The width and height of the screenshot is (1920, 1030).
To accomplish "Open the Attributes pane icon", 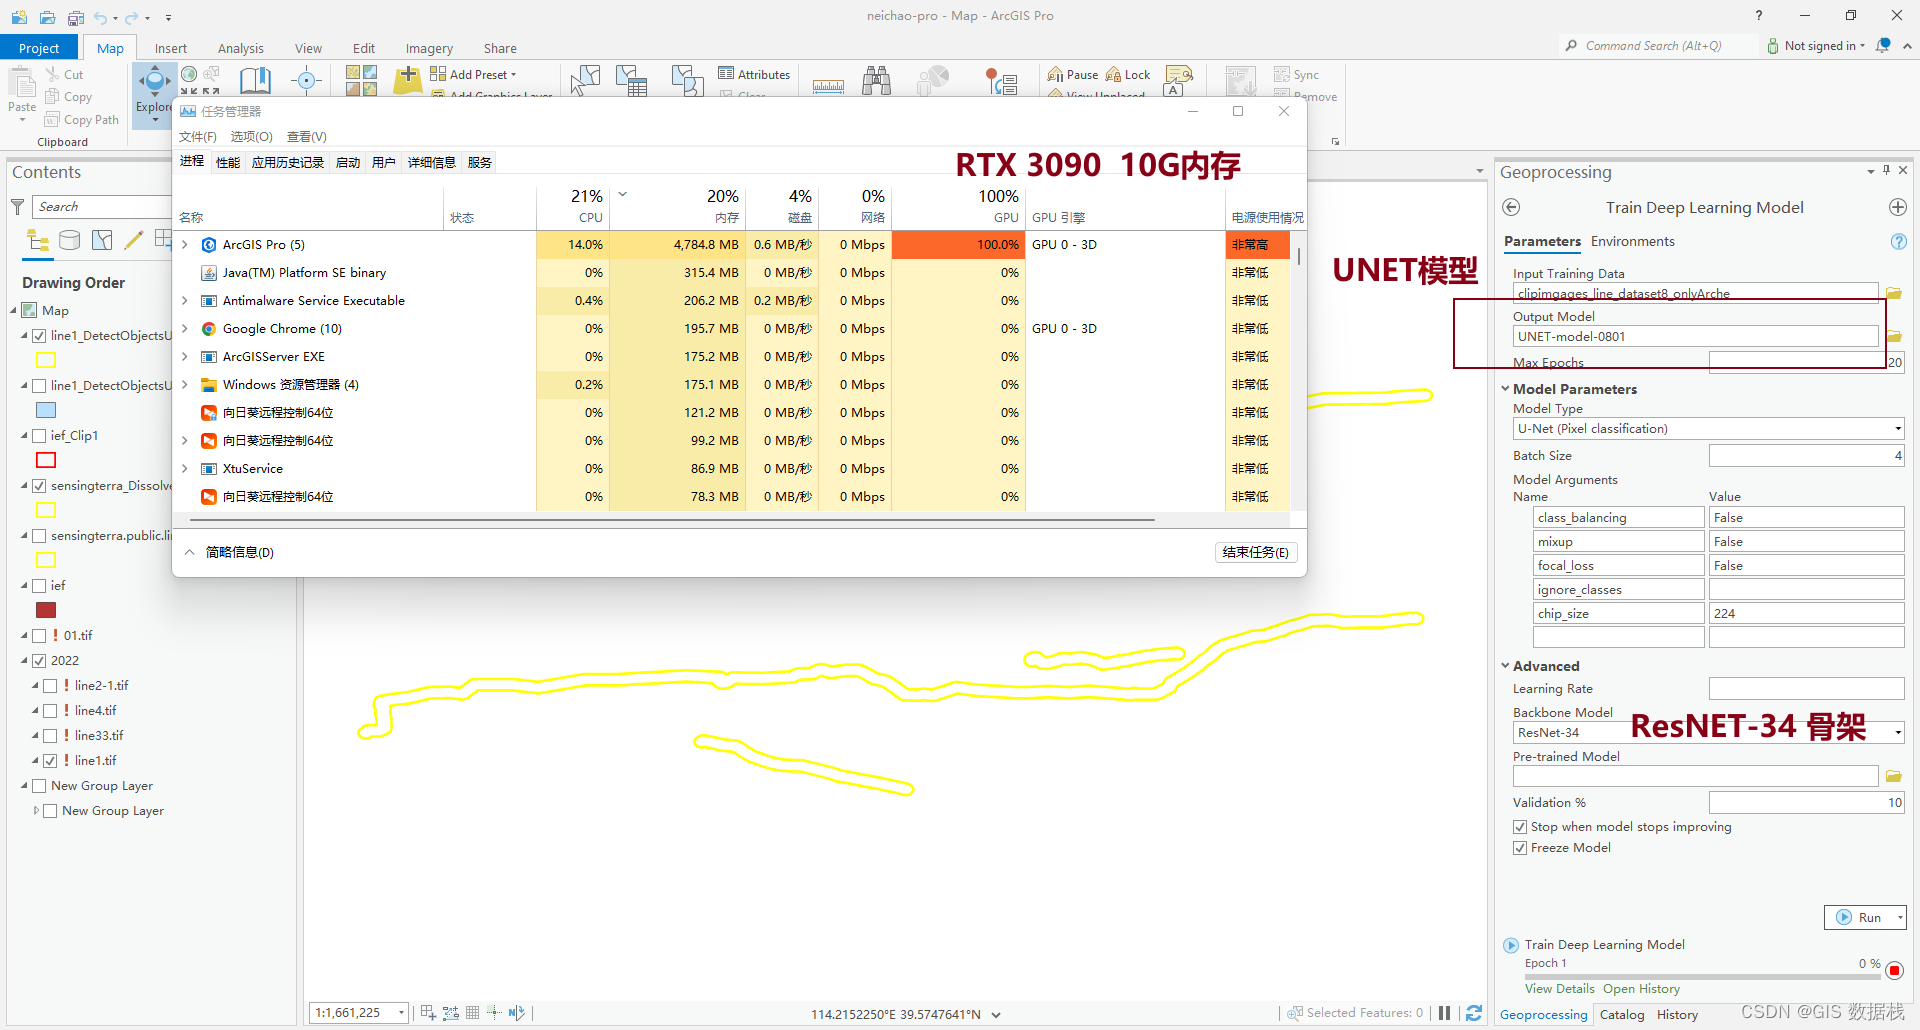I will pyautogui.click(x=724, y=74).
